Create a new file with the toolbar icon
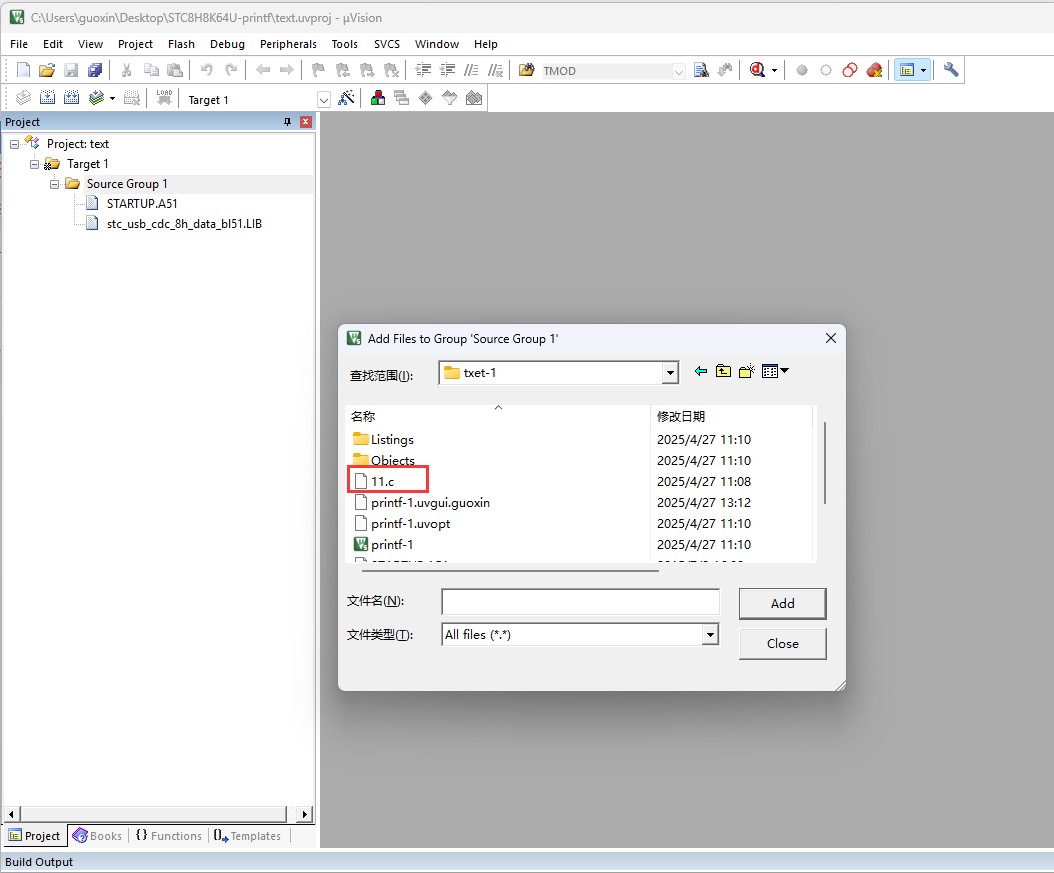The width and height of the screenshot is (1054, 873). coord(23,71)
